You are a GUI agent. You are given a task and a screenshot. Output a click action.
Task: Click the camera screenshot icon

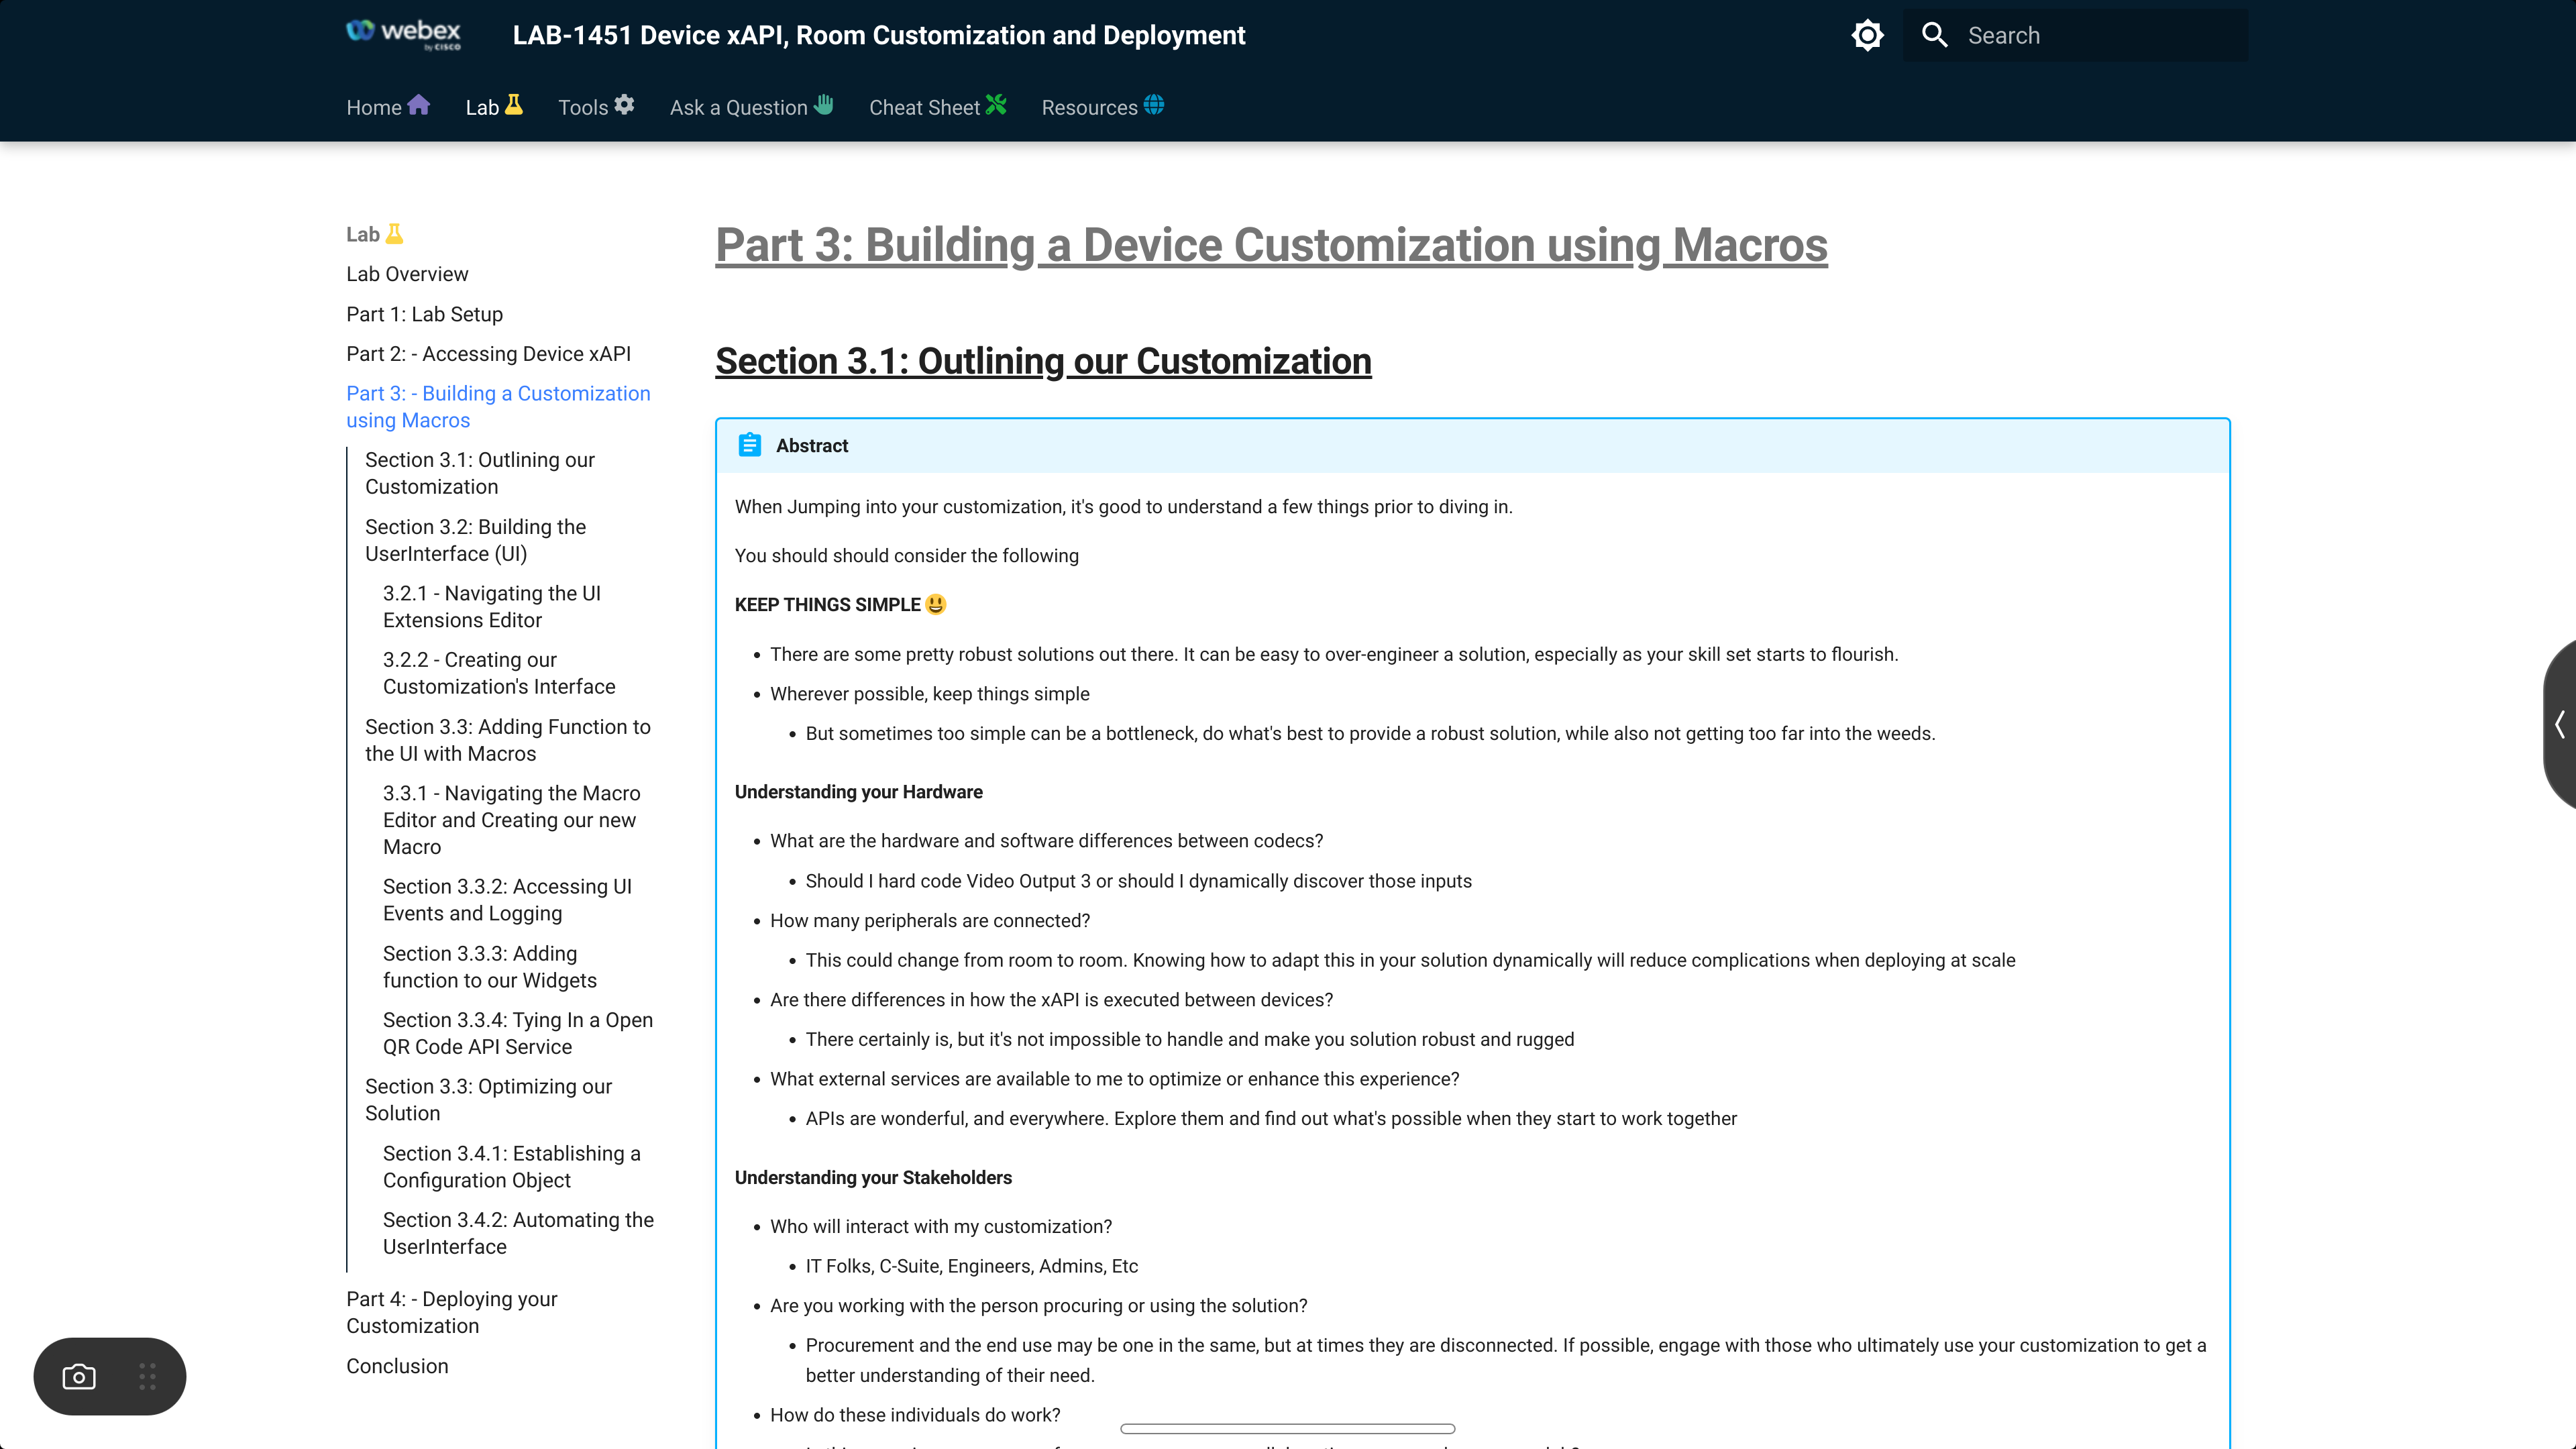(x=79, y=1377)
